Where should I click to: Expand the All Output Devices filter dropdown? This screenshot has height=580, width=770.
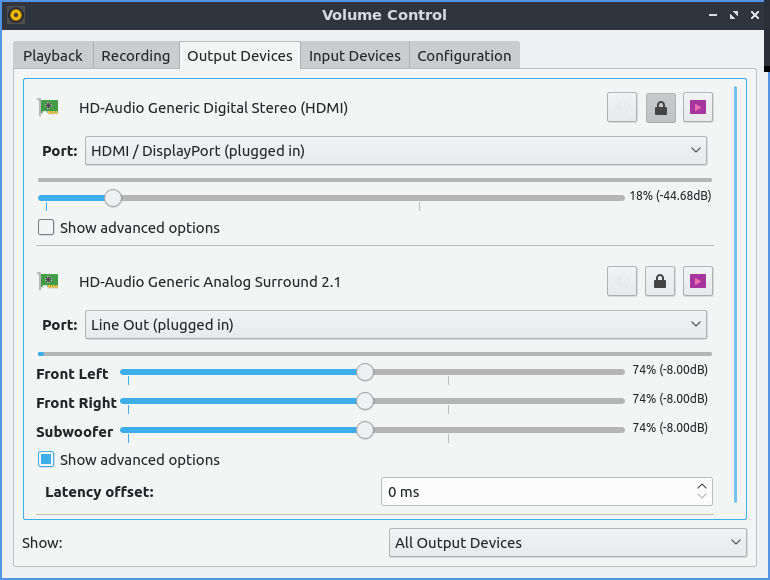pyautogui.click(x=567, y=543)
